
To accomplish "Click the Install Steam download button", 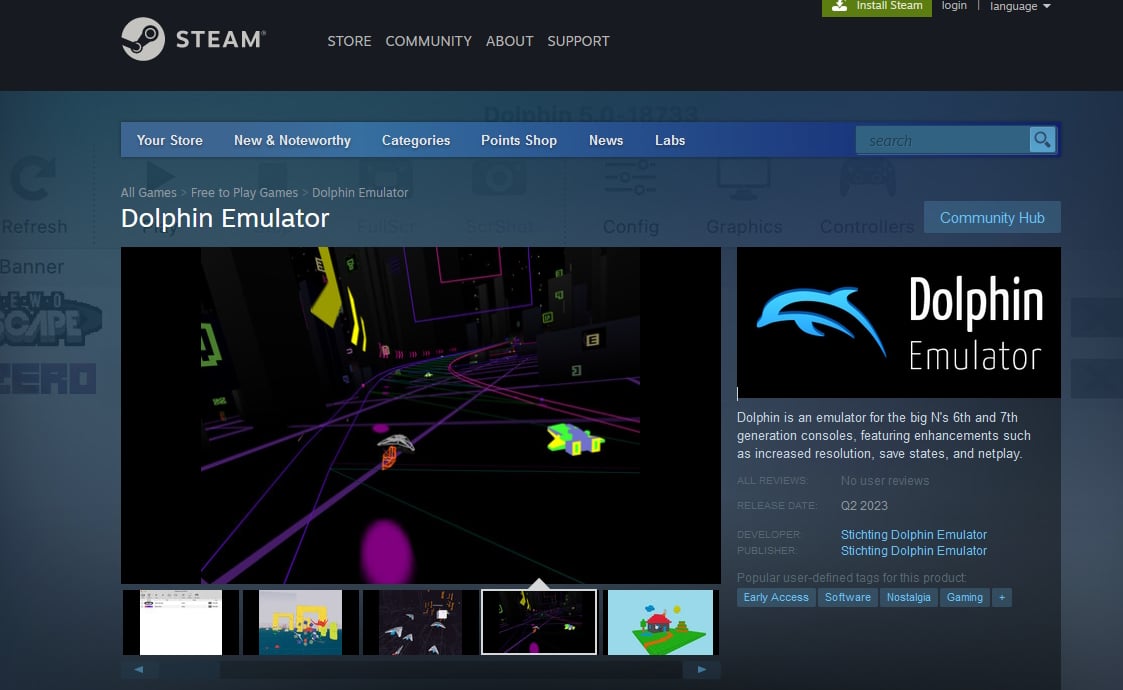I will (x=877, y=6).
